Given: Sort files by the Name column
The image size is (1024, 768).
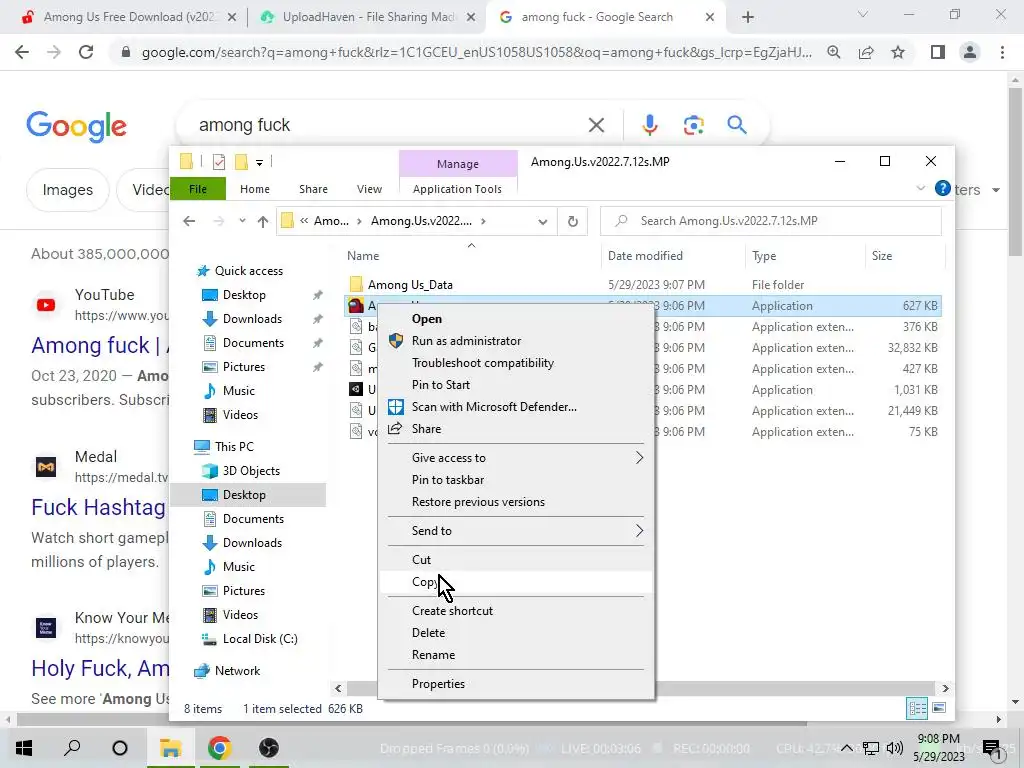Looking at the screenshot, I should (472, 256).
